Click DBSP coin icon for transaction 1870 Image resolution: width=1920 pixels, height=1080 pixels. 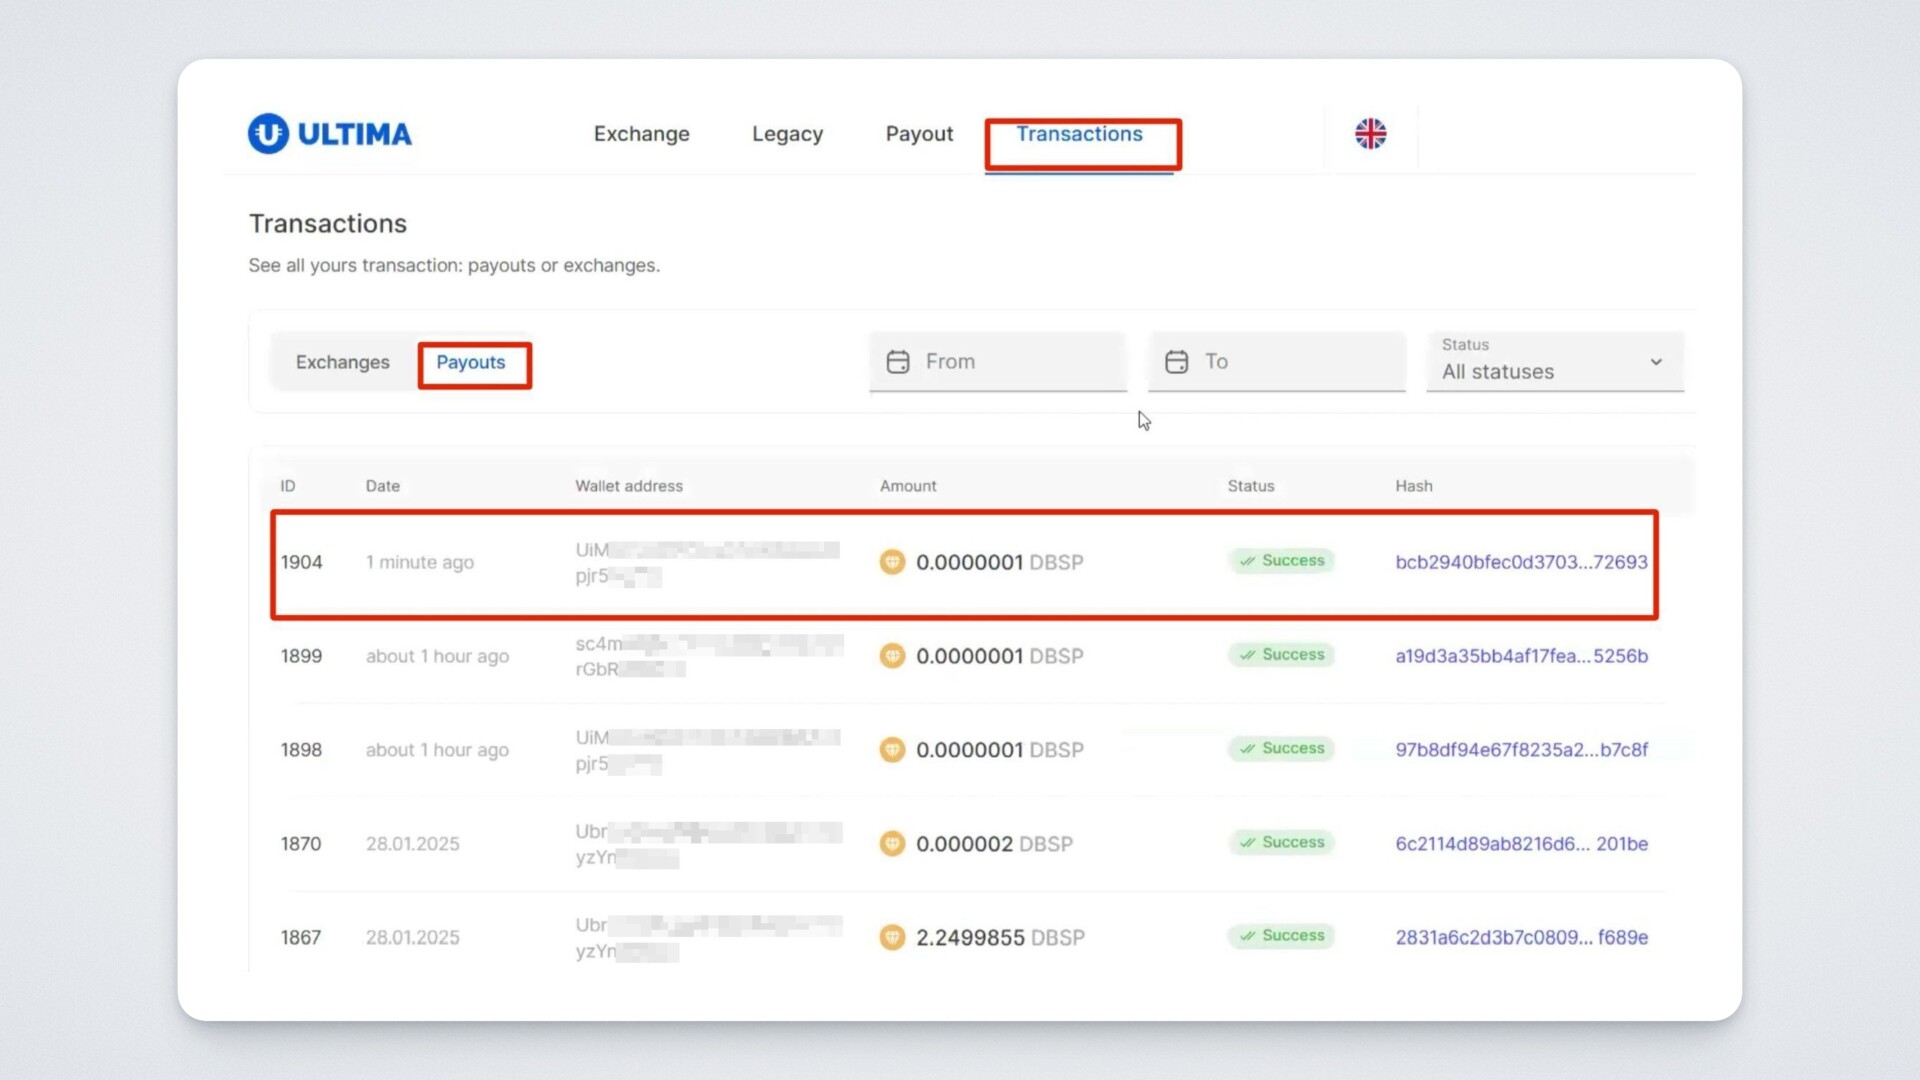892,844
